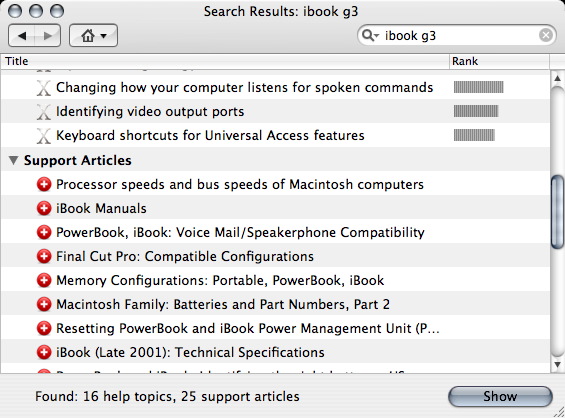Go back with the left arrow button
The width and height of the screenshot is (565, 418).
(x=22, y=35)
